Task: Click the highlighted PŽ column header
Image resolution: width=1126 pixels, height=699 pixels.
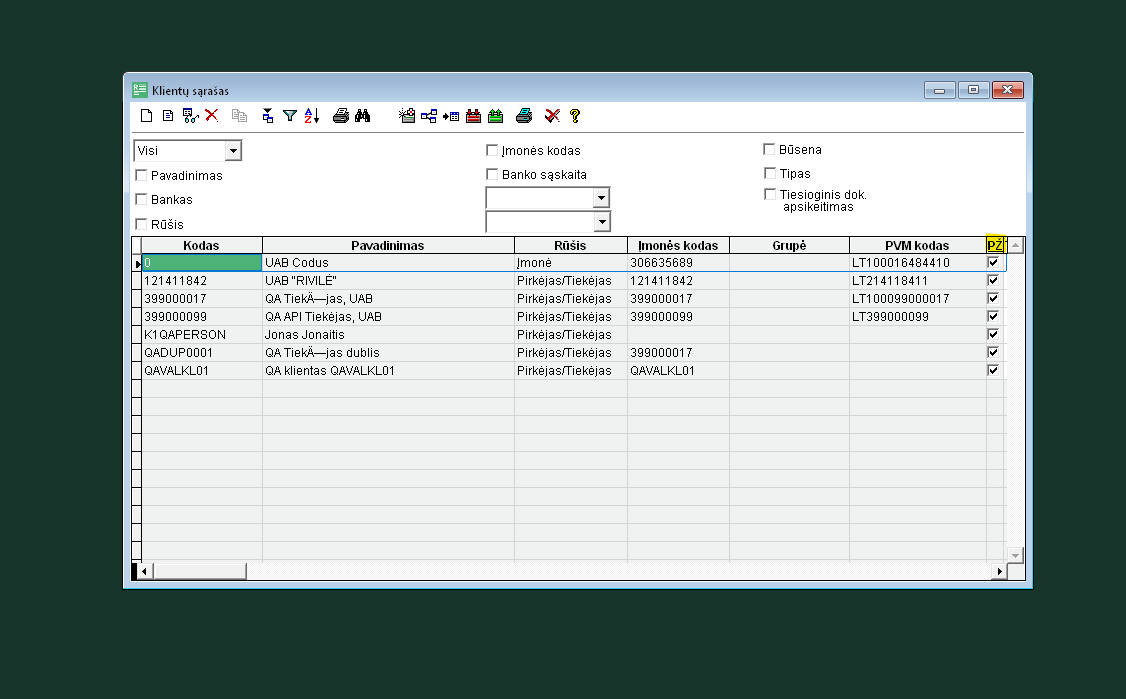Action: [x=995, y=246]
